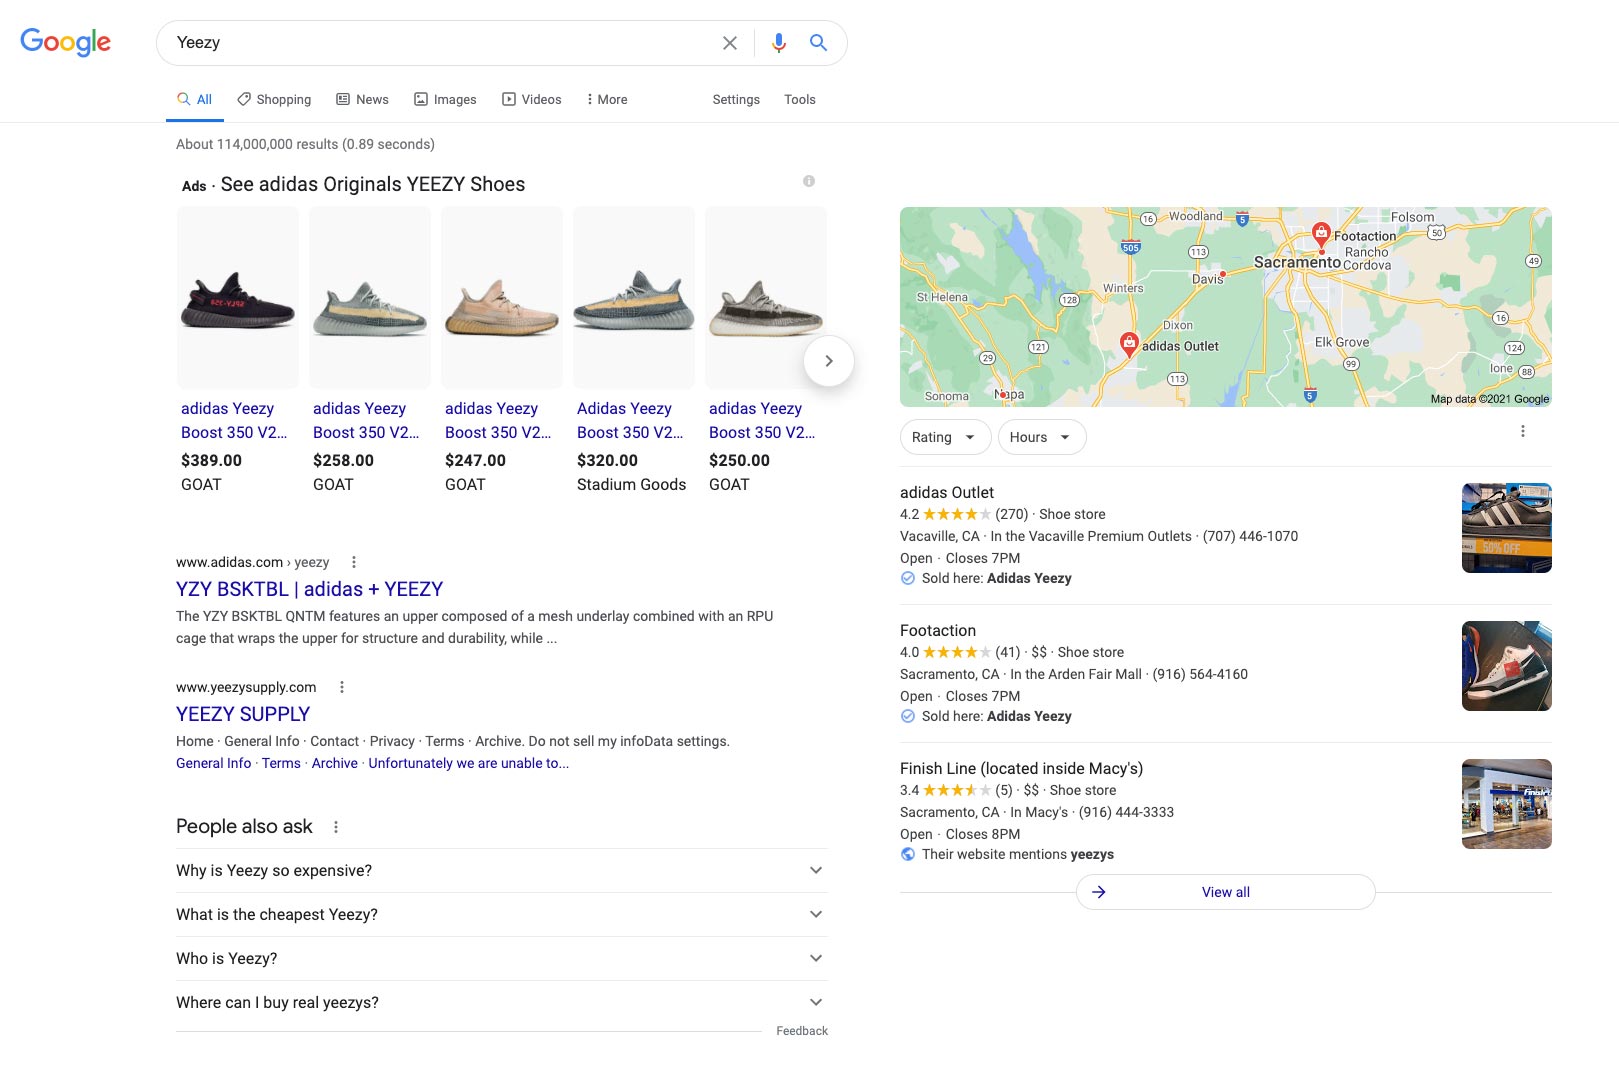Open three-dot options below the map

pyautogui.click(x=1523, y=431)
